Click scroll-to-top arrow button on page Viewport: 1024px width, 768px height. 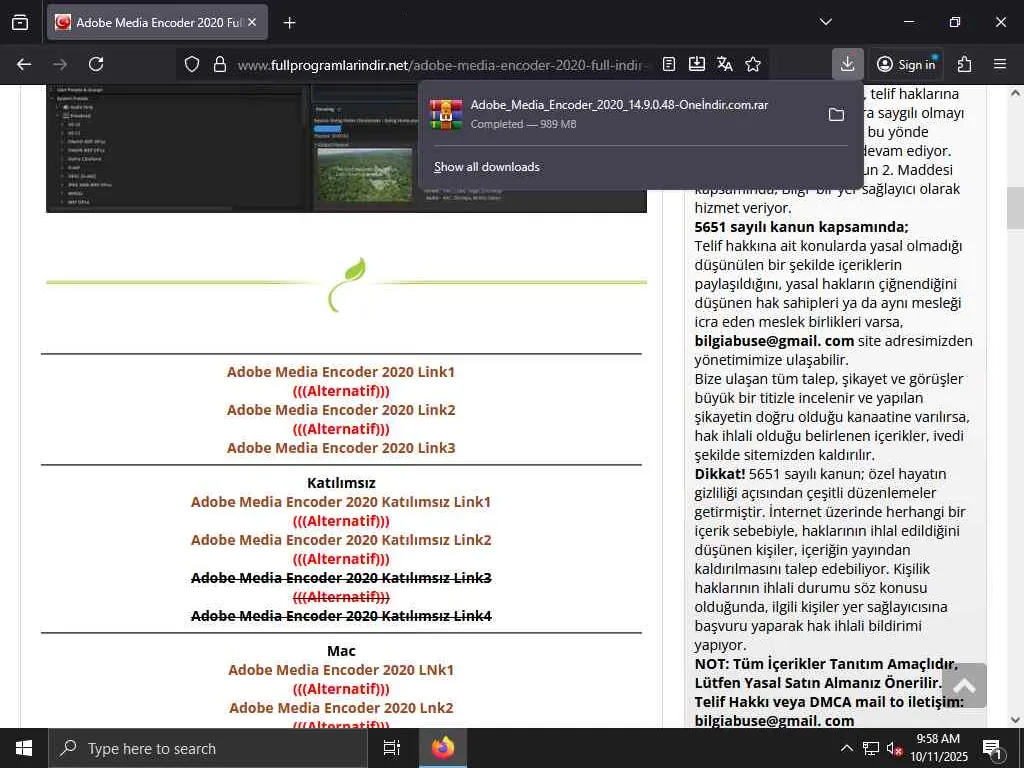[964, 685]
